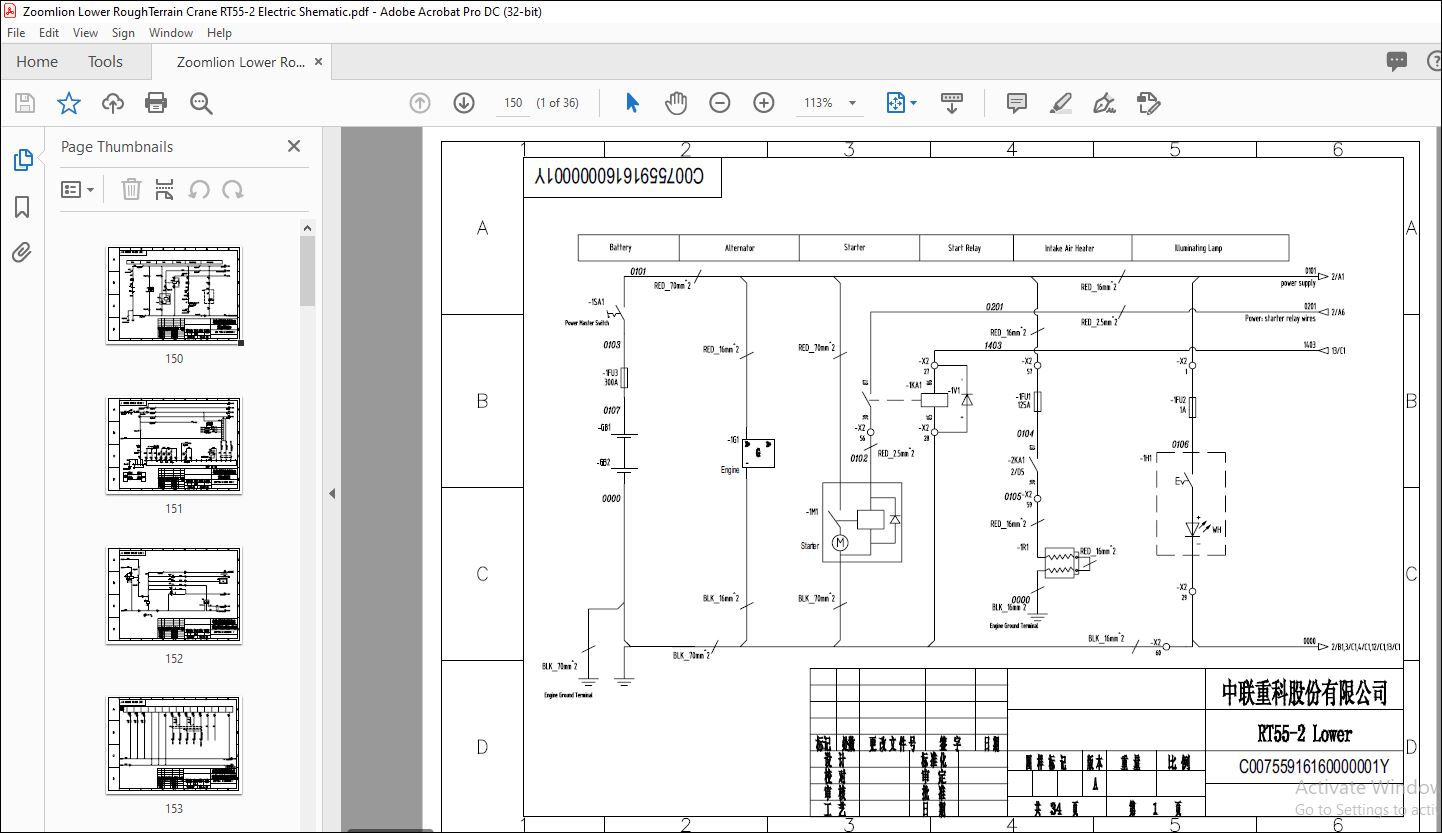Open the Add comment tool
Screen dimensions: 1442x833
tap(1017, 103)
